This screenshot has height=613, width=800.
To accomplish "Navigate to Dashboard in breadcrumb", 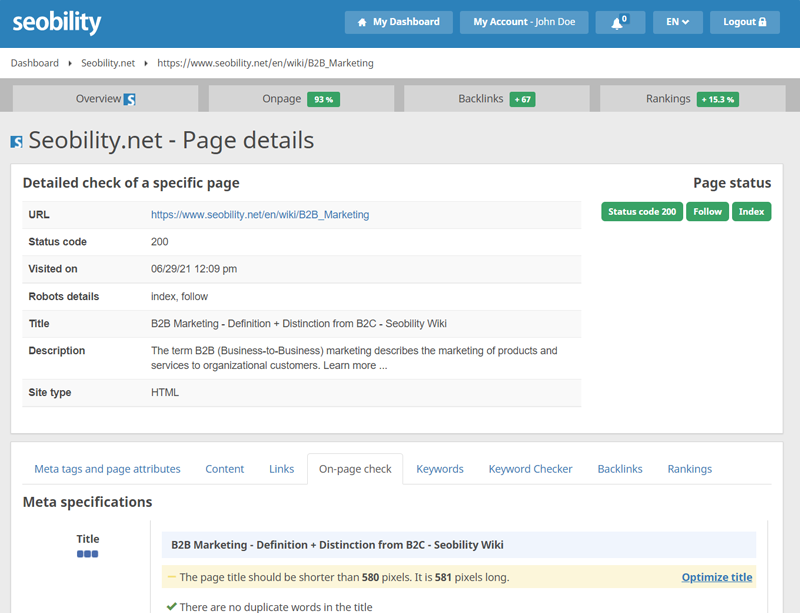I will click(35, 63).
